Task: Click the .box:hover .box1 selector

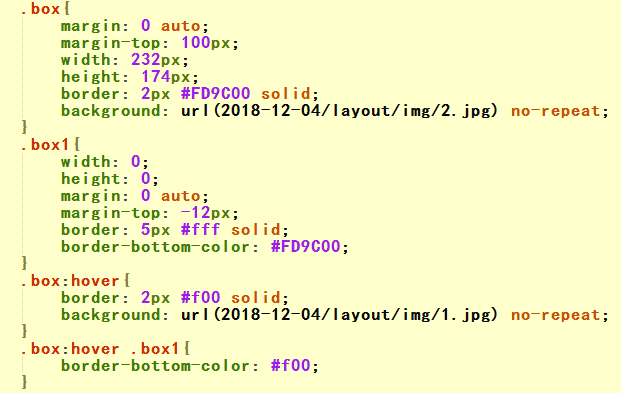Action: pos(100,349)
